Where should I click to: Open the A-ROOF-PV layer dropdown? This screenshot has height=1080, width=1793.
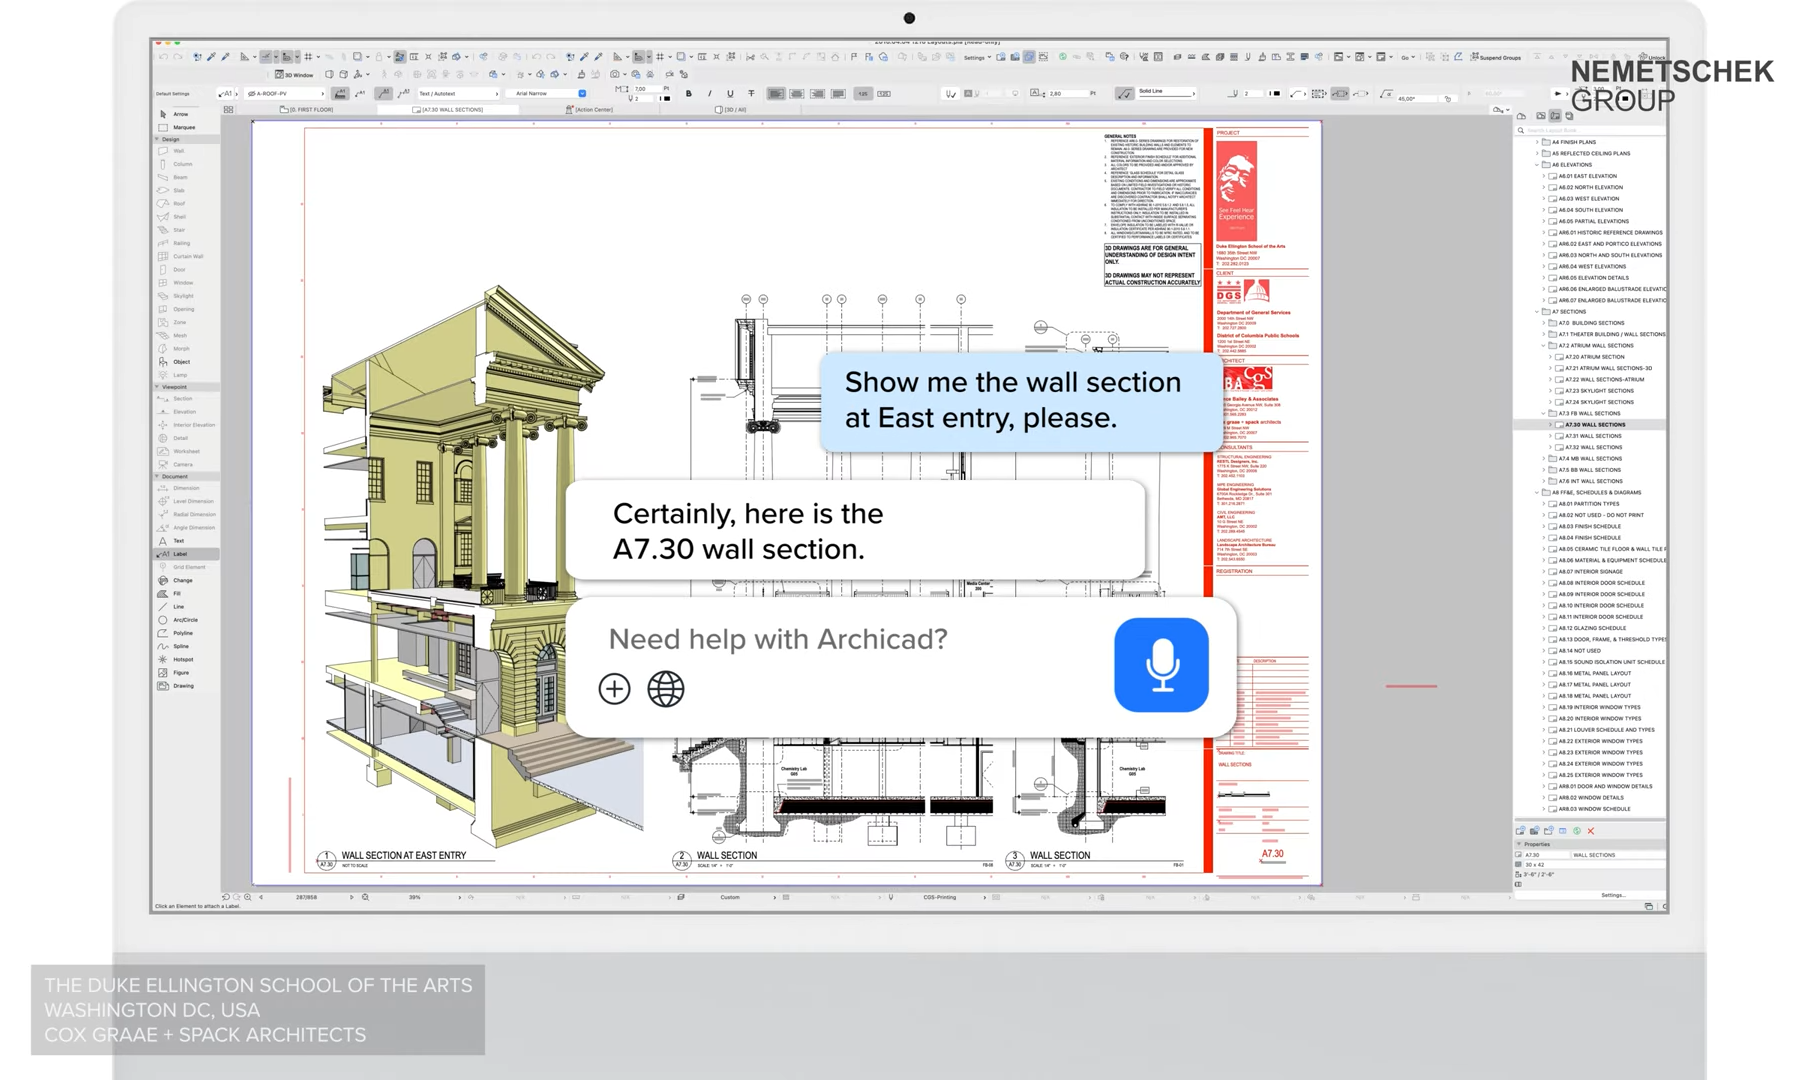coord(285,93)
